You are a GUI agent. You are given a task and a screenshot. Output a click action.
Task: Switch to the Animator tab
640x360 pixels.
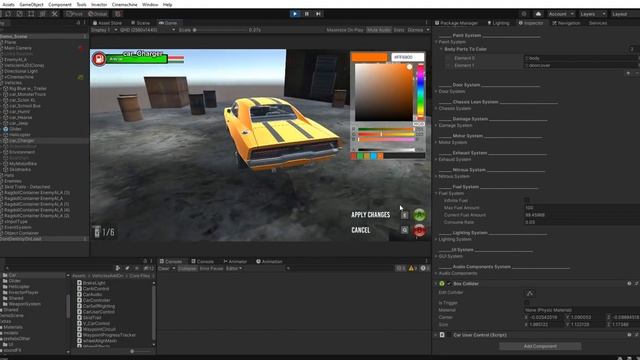point(235,261)
